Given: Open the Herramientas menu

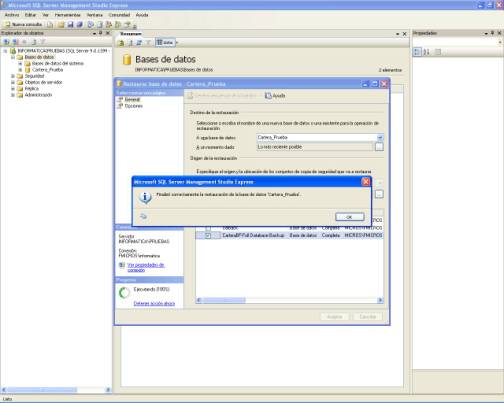Looking at the screenshot, I should pos(68,15).
